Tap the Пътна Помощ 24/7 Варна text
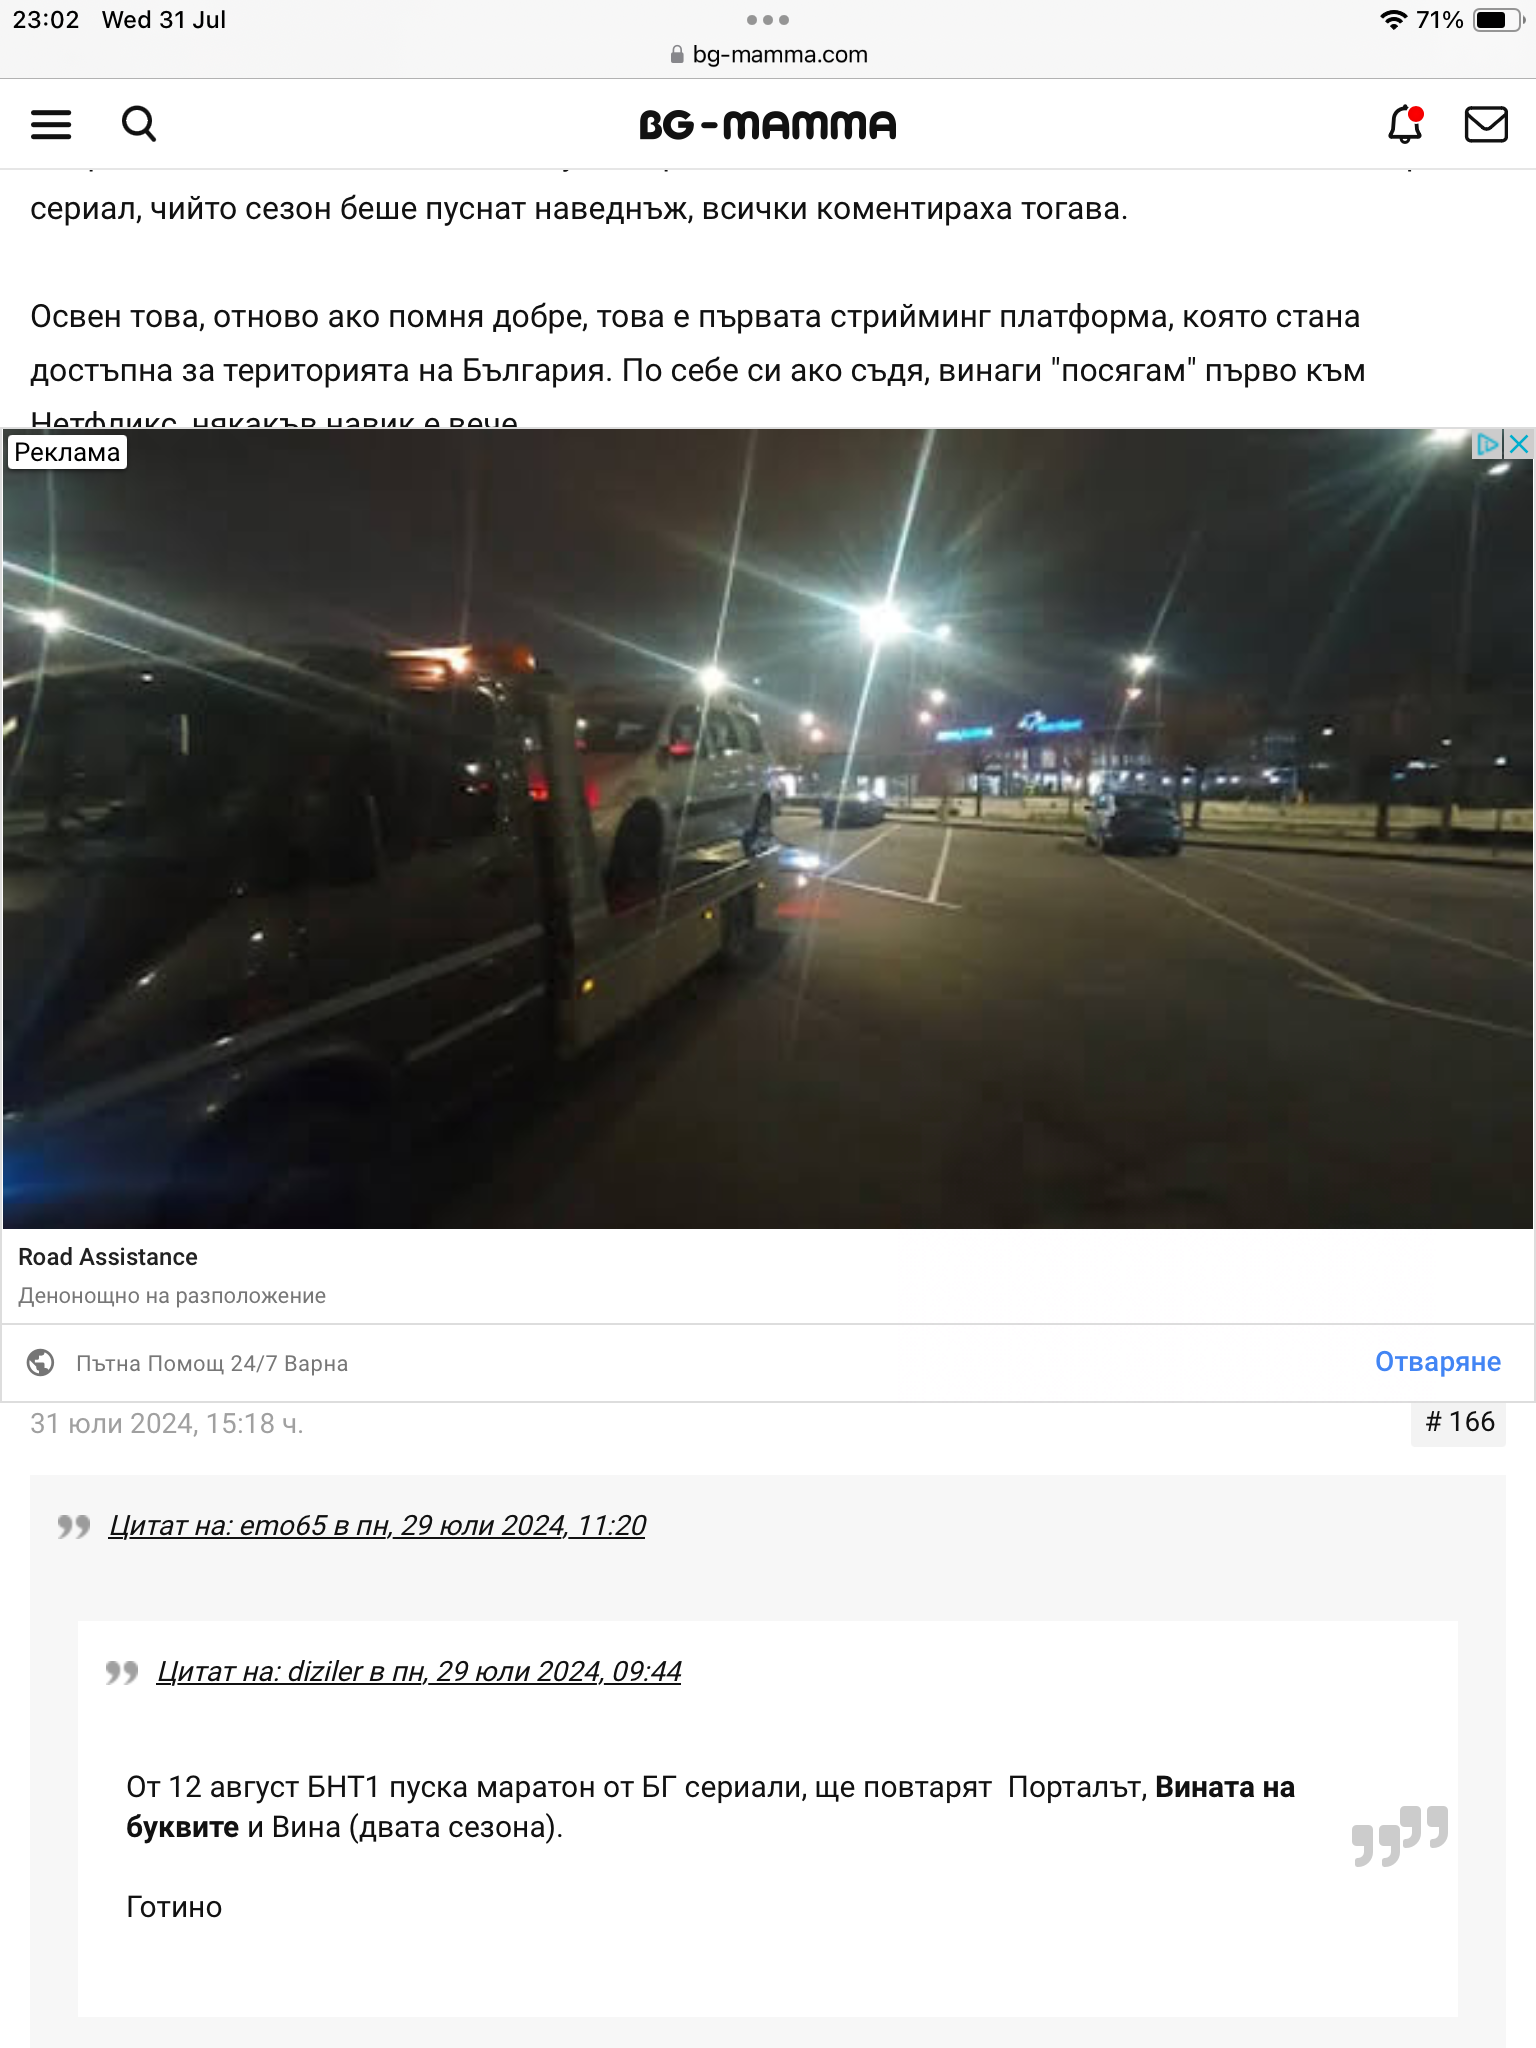1536x2048 pixels. coord(212,1363)
